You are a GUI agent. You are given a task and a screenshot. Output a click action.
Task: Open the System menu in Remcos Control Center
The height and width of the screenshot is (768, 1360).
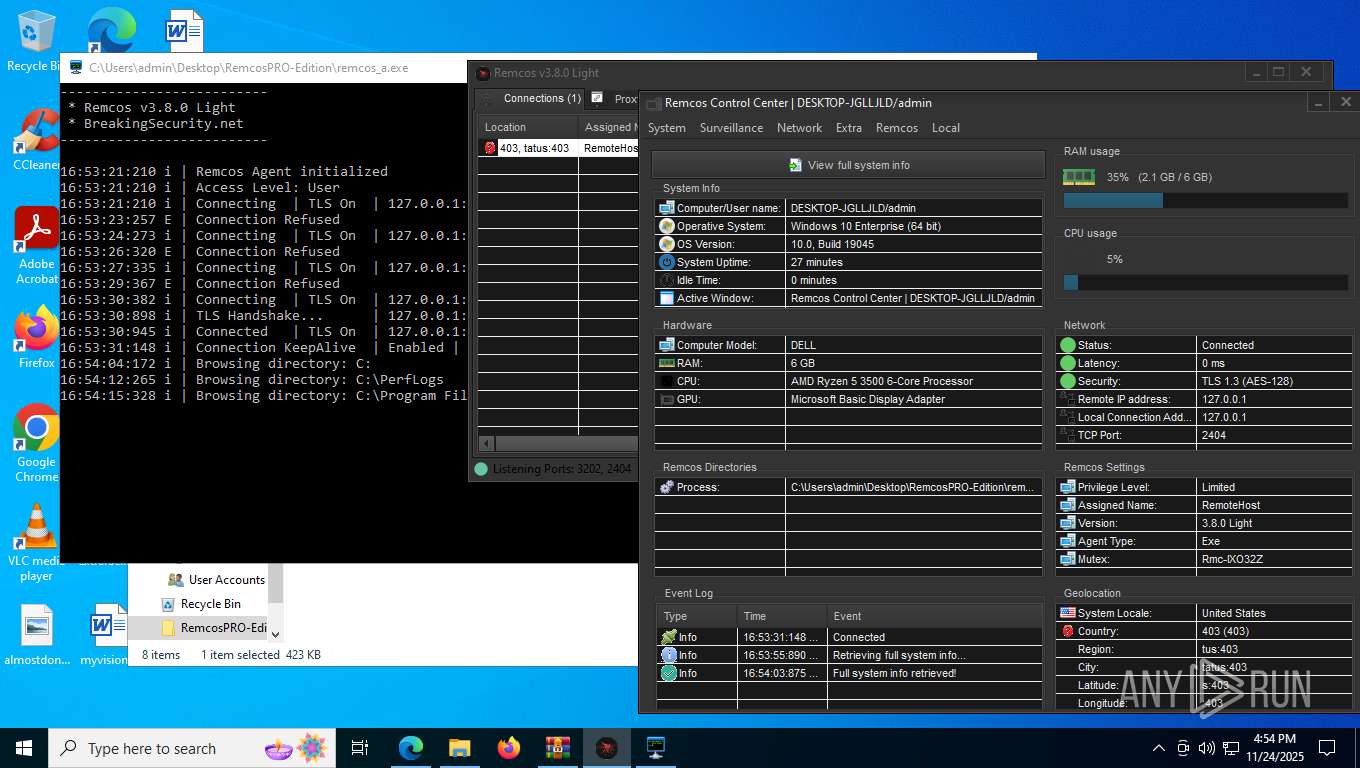(666, 128)
